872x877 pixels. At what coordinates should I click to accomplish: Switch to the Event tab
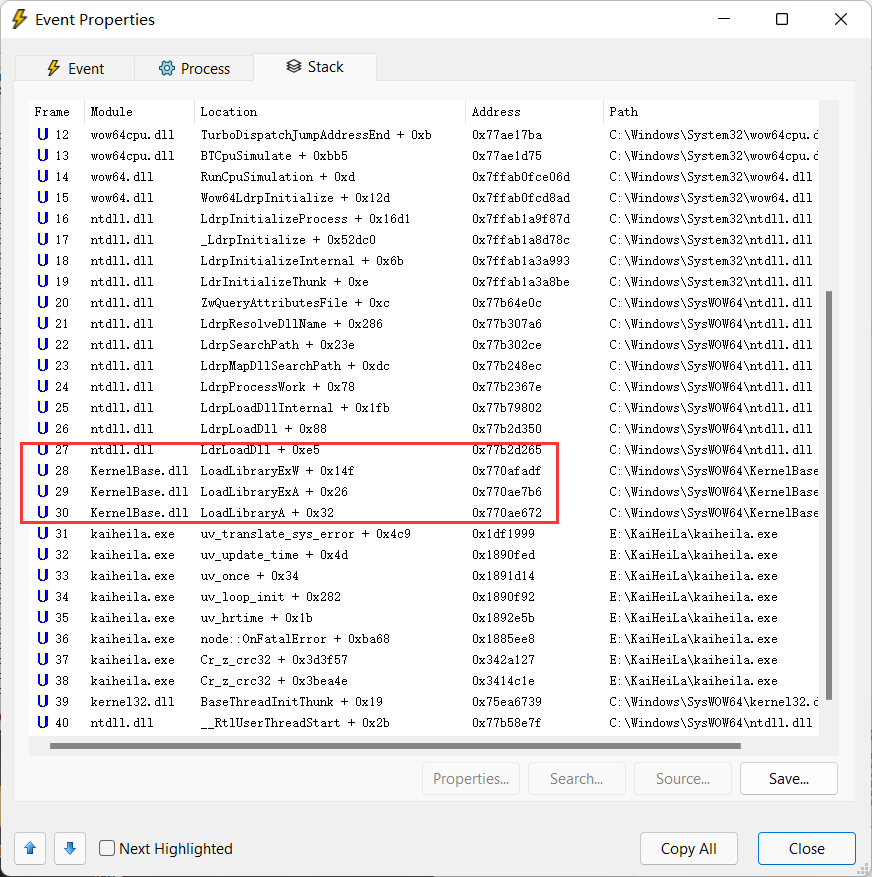click(75, 68)
